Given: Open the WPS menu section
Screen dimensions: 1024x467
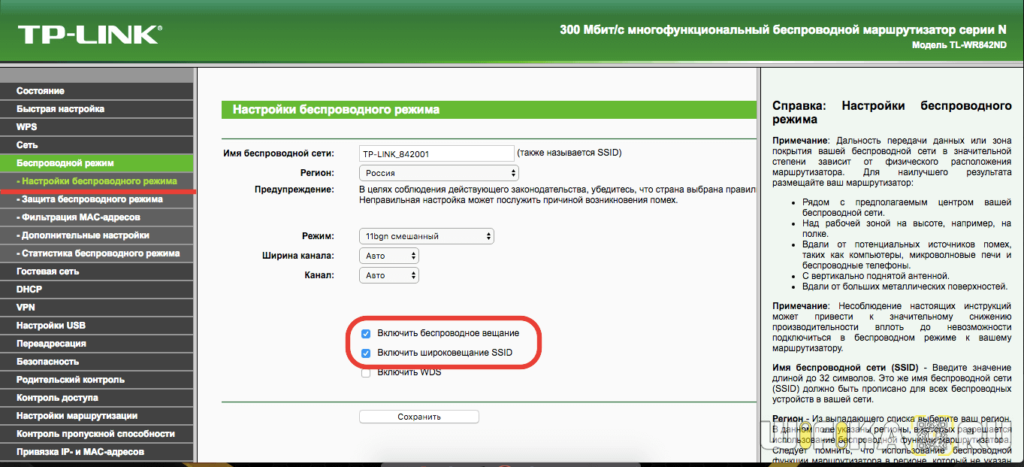Looking at the screenshot, I should (26, 127).
